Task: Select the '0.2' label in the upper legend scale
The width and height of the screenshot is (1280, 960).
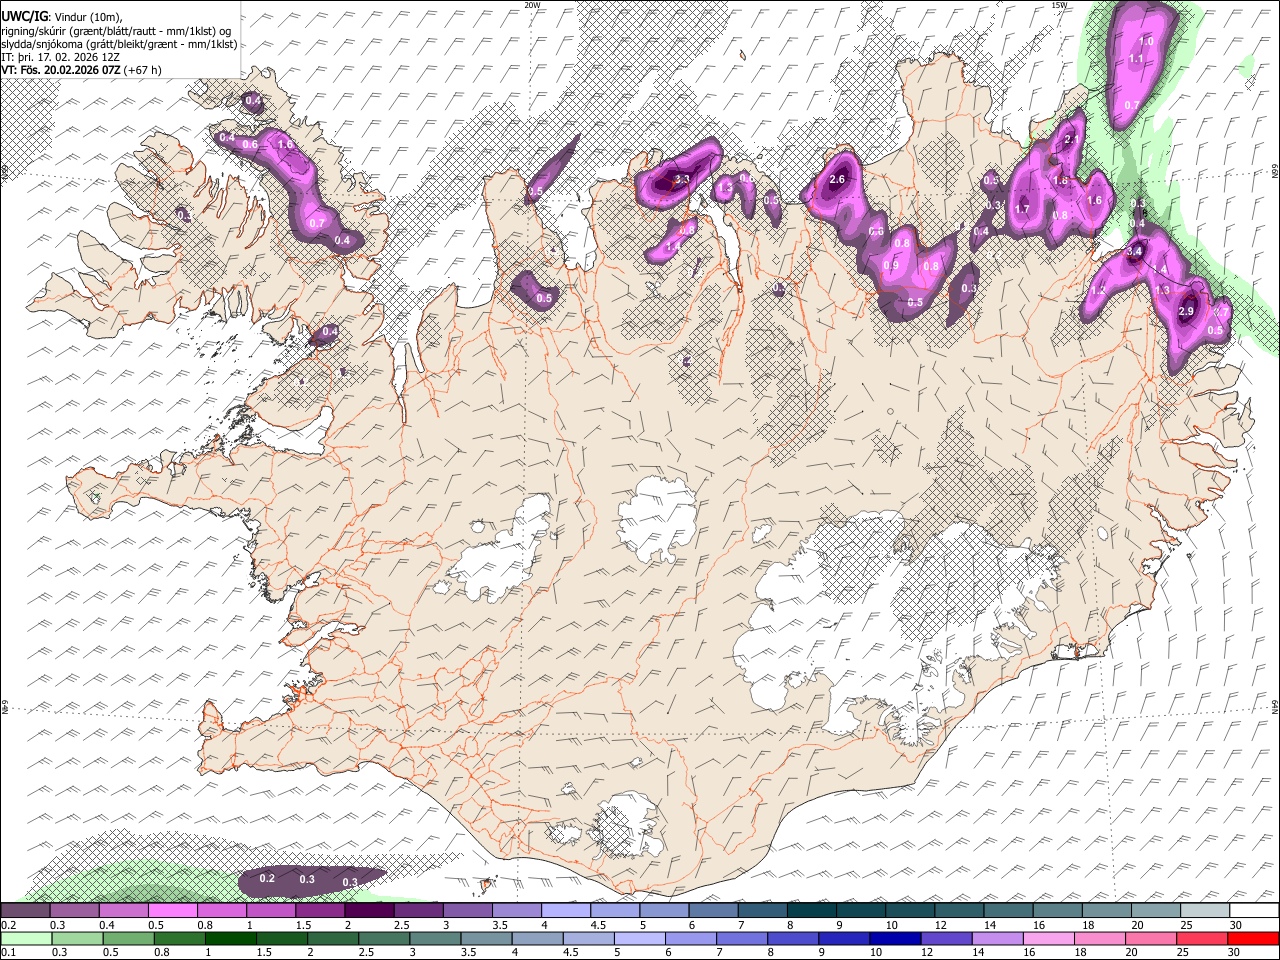Action: point(8,925)
